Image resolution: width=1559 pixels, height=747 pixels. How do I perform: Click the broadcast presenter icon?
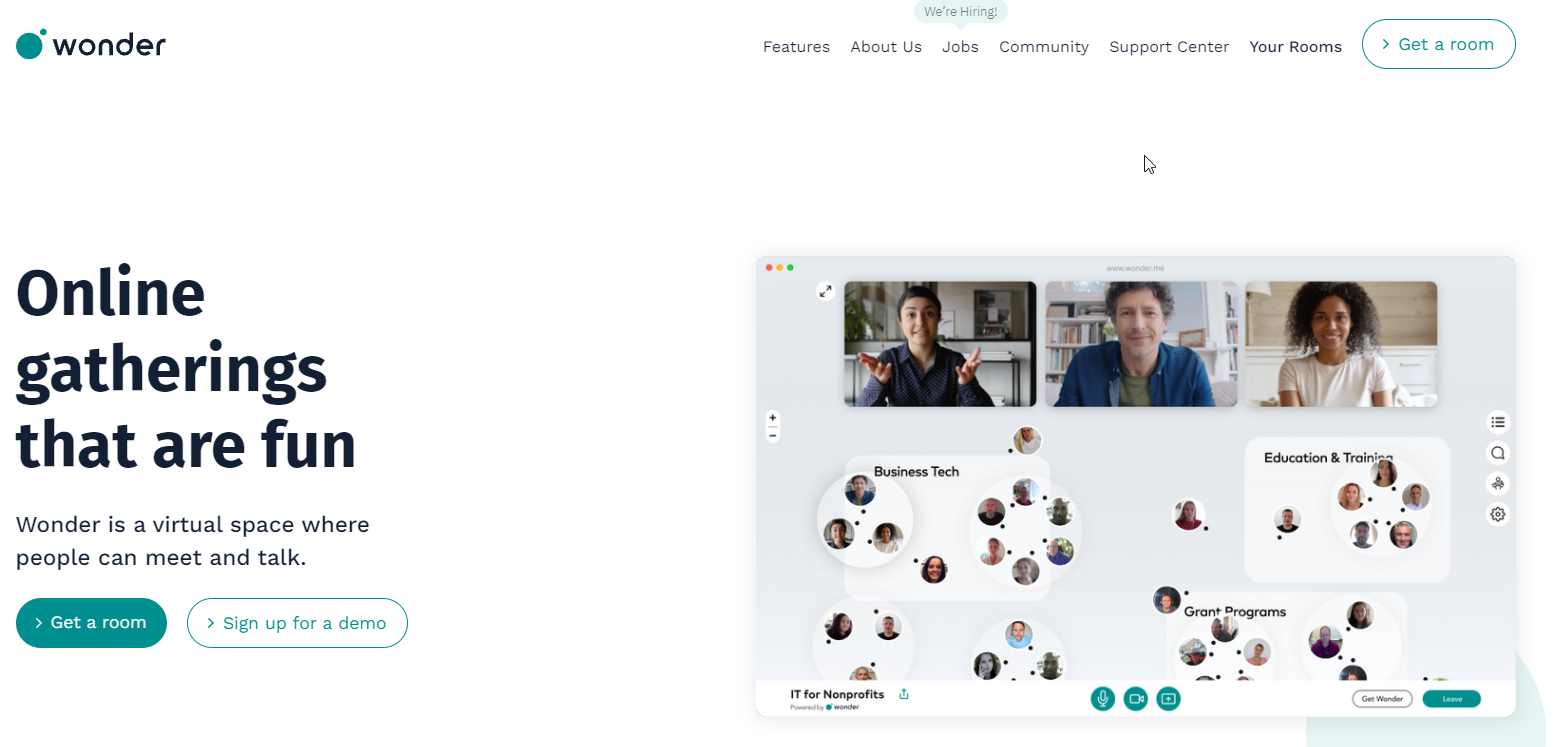(x=1497, y=484)
